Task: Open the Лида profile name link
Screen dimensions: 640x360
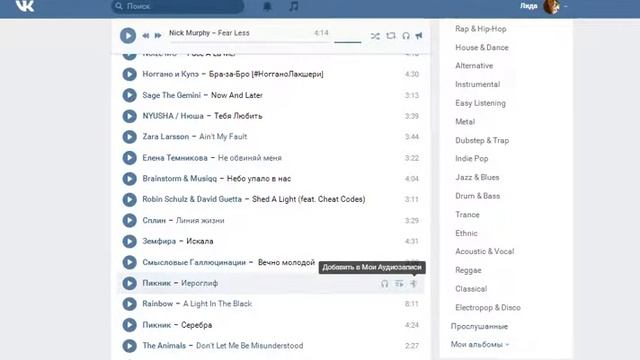Action: [528, 6]
